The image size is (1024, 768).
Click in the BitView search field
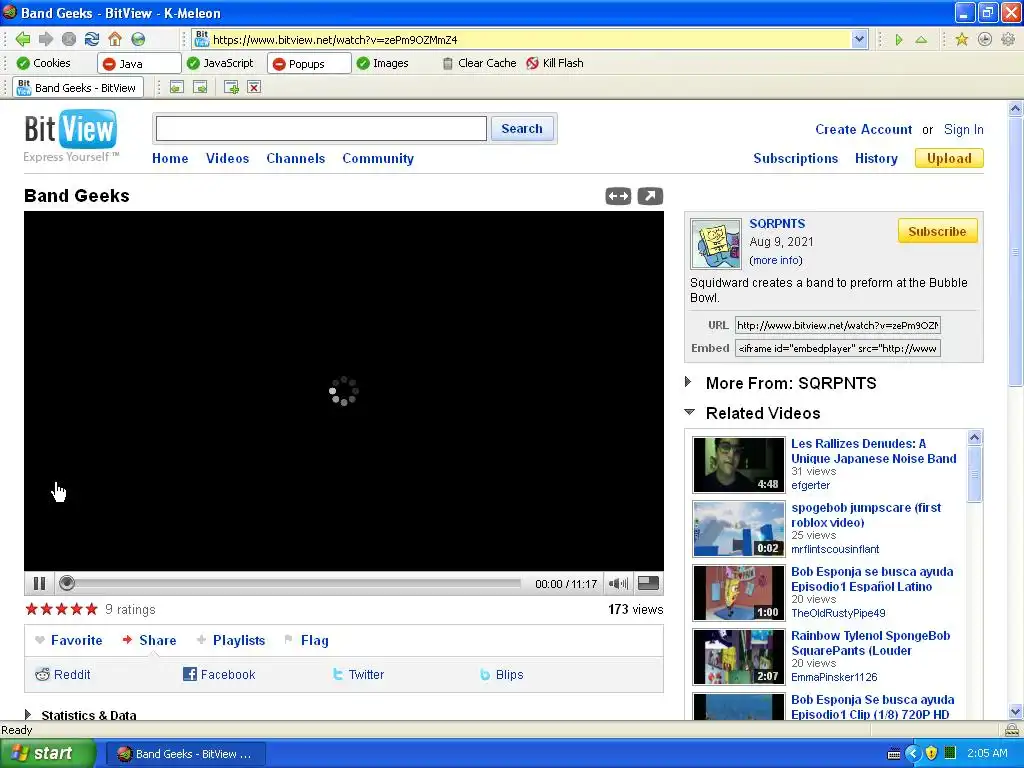321,129
